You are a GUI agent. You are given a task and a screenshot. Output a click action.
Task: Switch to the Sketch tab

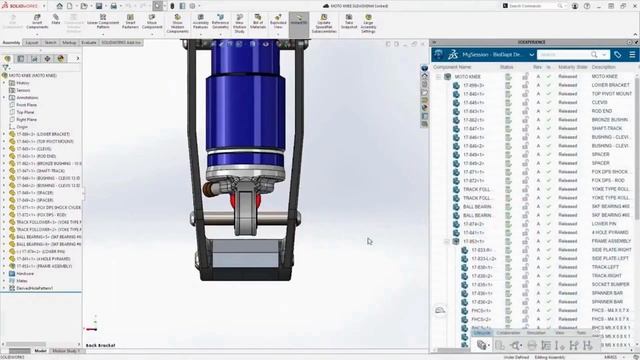[x=51, y=42]
